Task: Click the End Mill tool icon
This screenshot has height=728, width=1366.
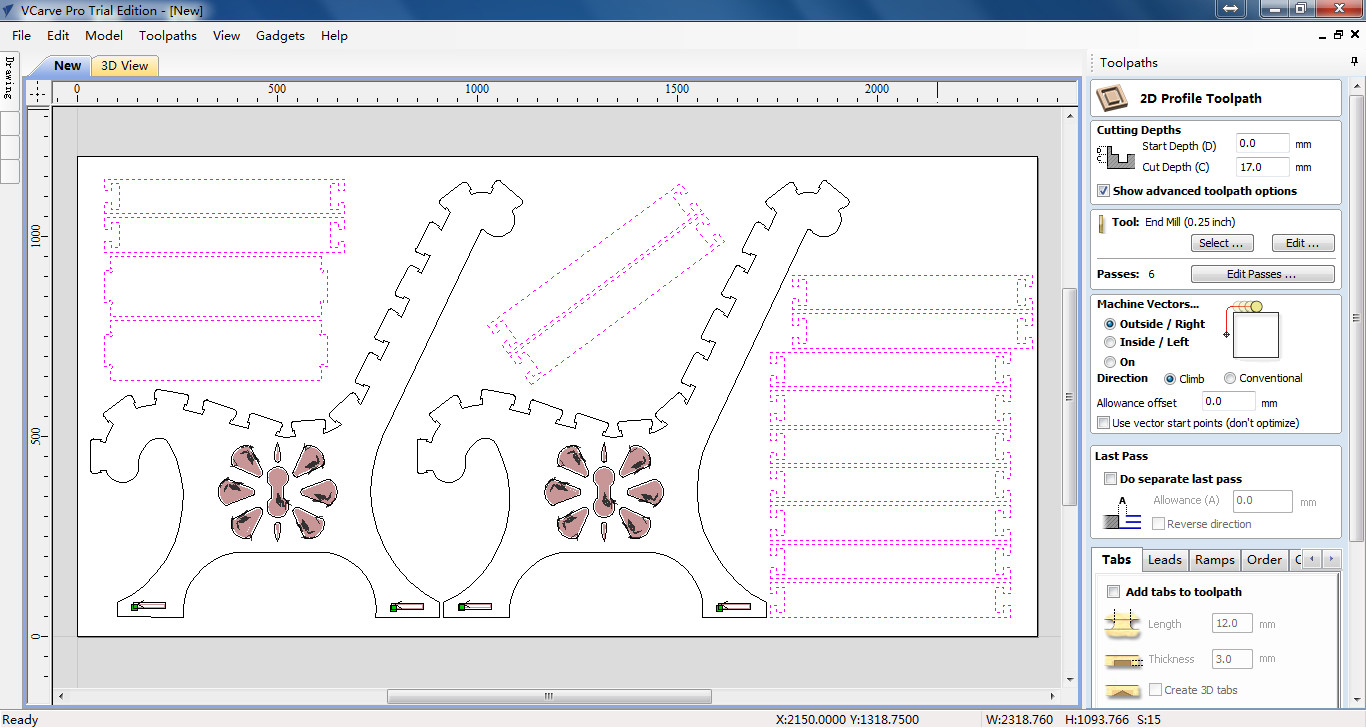Action: 1102,222
